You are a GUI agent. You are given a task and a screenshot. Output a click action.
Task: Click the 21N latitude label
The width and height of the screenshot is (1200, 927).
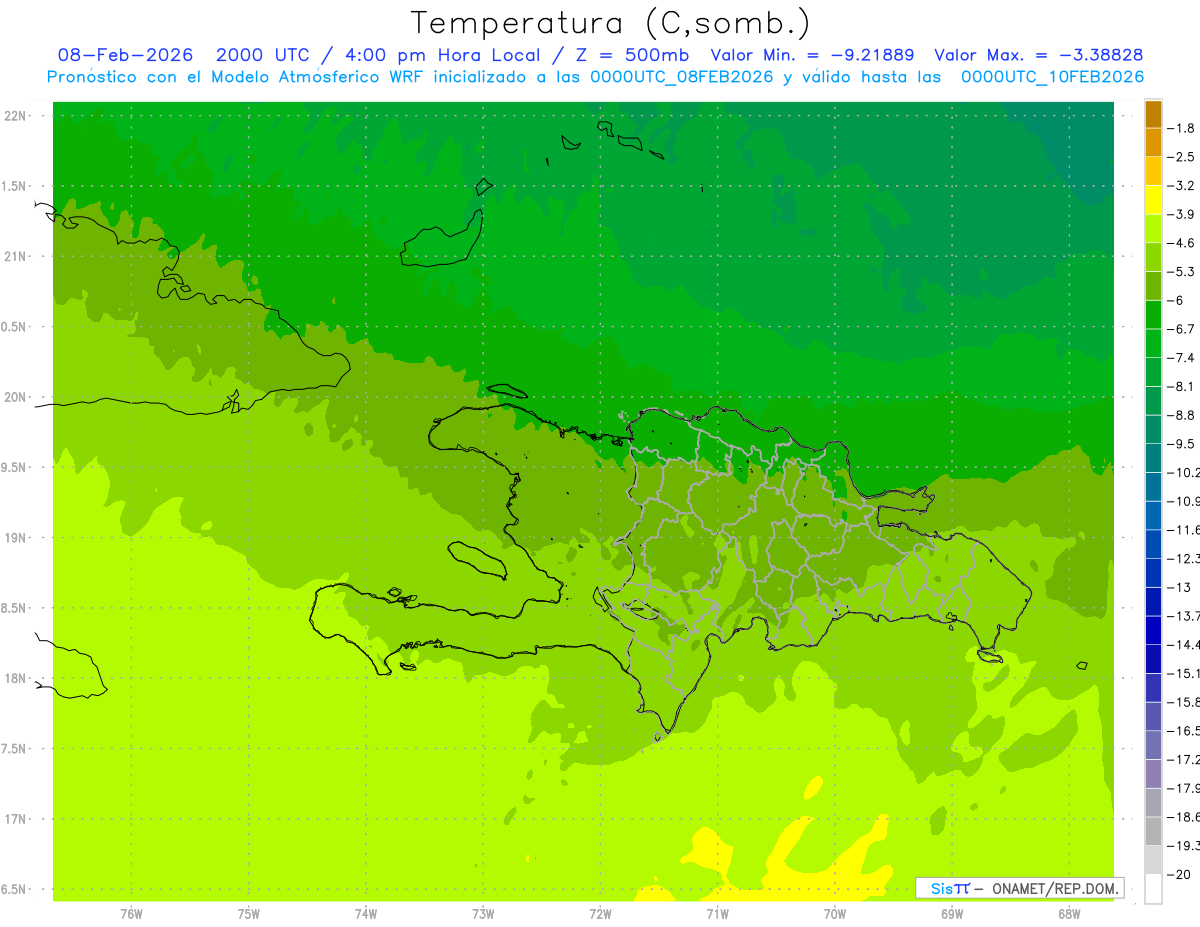pos(16,257)
